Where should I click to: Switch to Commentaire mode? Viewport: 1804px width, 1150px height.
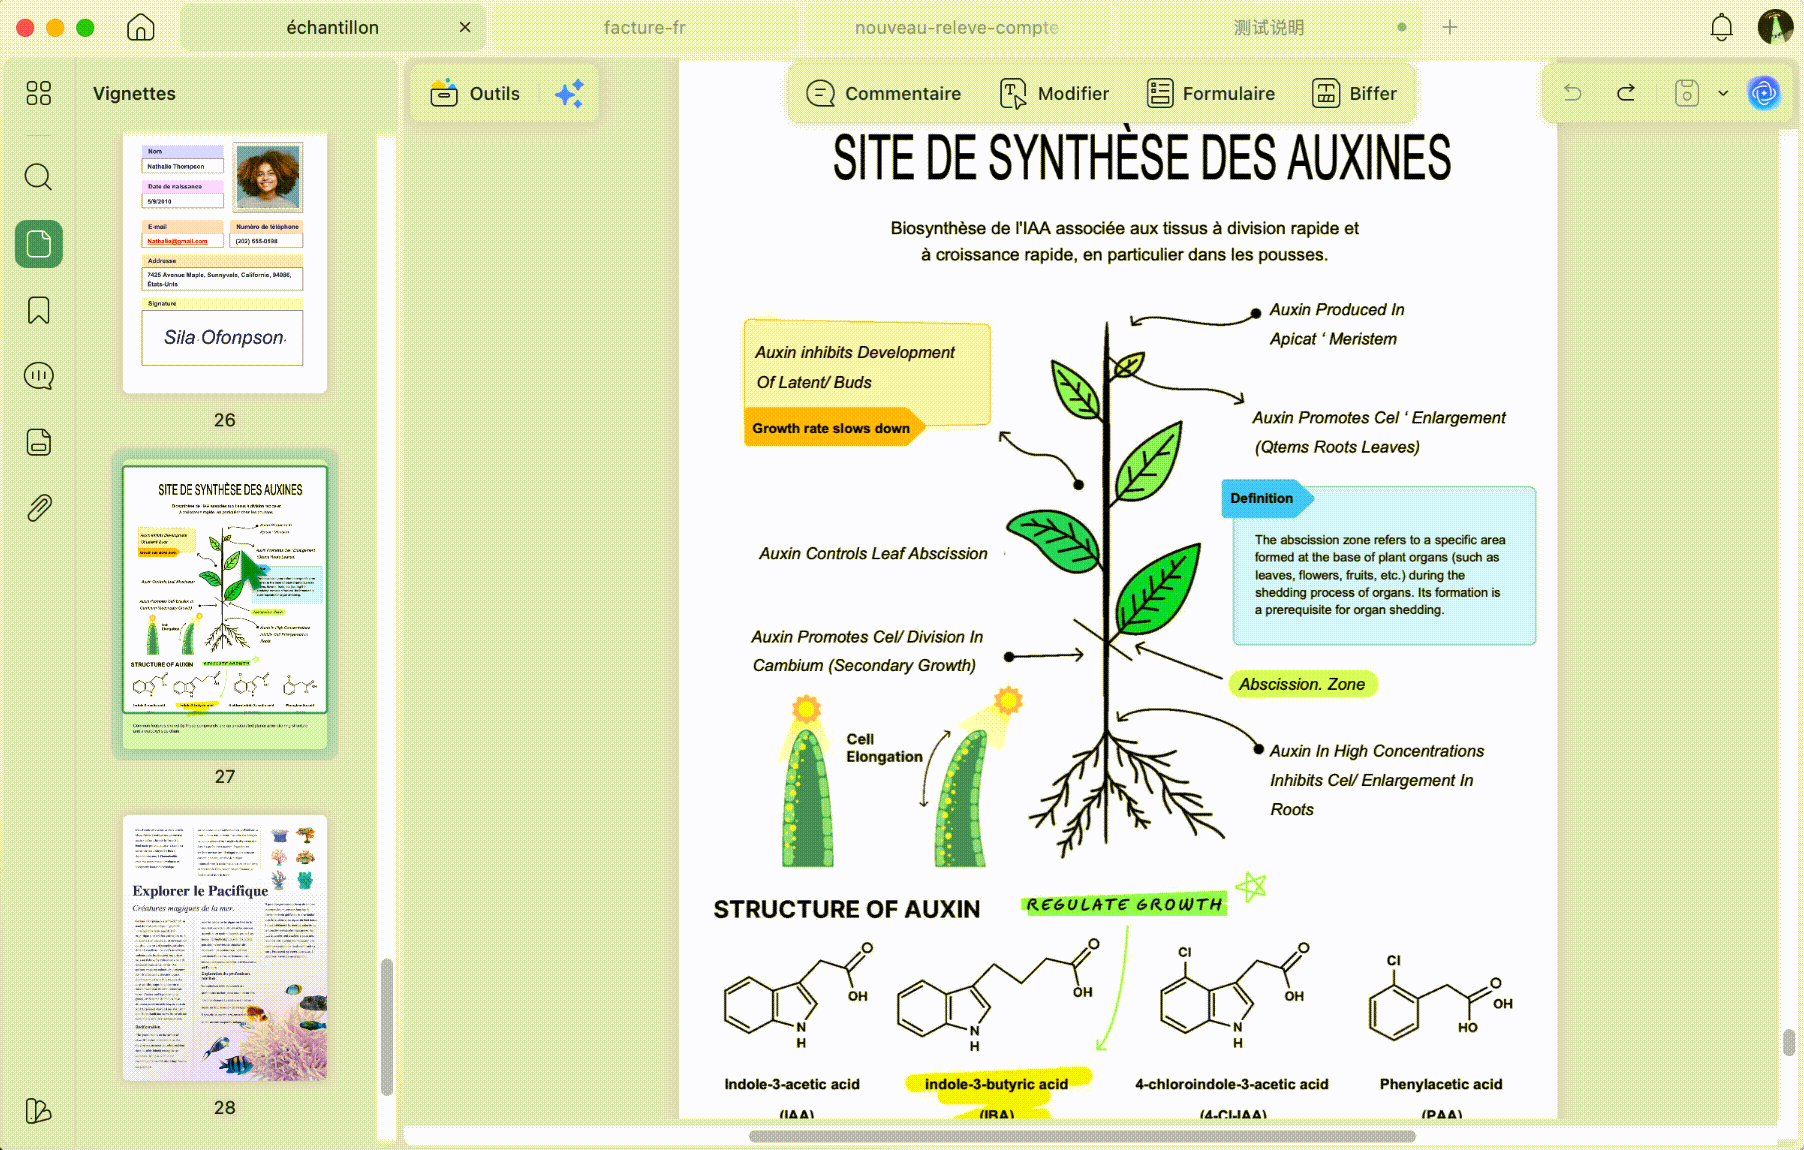click(x=883, y=93)
